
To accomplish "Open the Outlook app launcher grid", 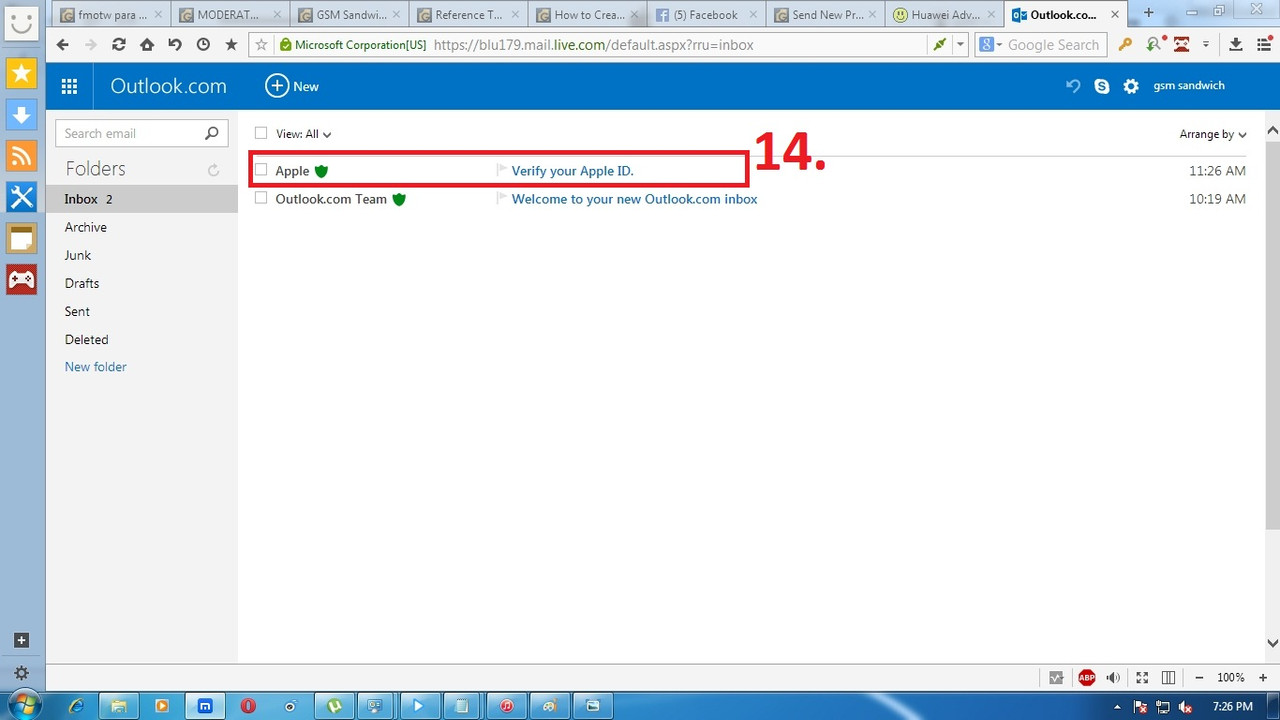I will point(69,86).
